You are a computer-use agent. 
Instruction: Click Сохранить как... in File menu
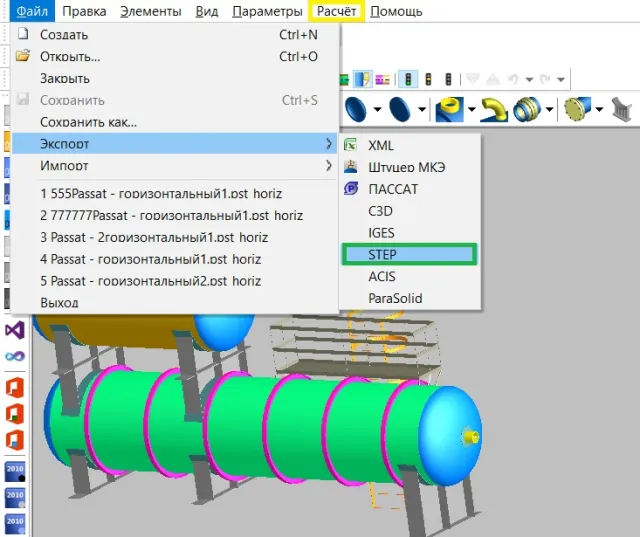coord(88,122)
